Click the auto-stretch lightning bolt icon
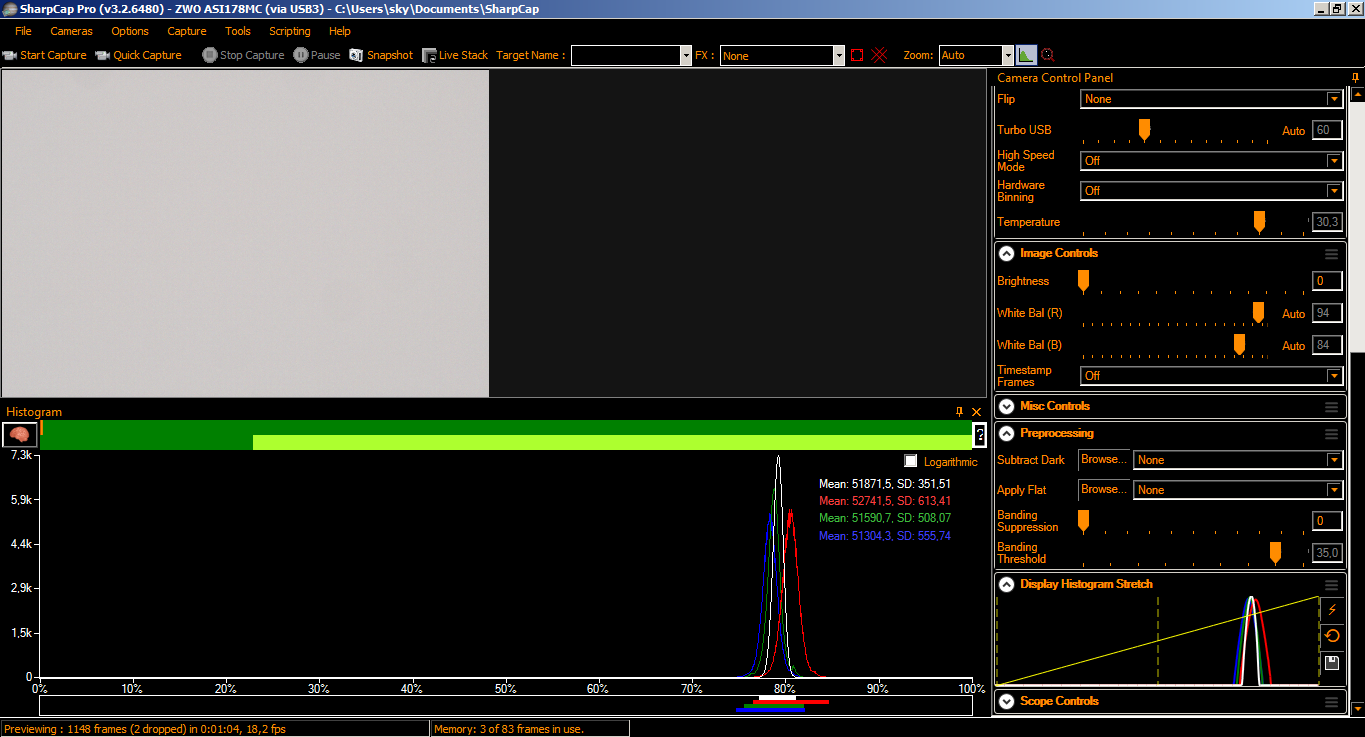Image resolution: width=1365 pixels, height=737 pixels. (1332, 609)
